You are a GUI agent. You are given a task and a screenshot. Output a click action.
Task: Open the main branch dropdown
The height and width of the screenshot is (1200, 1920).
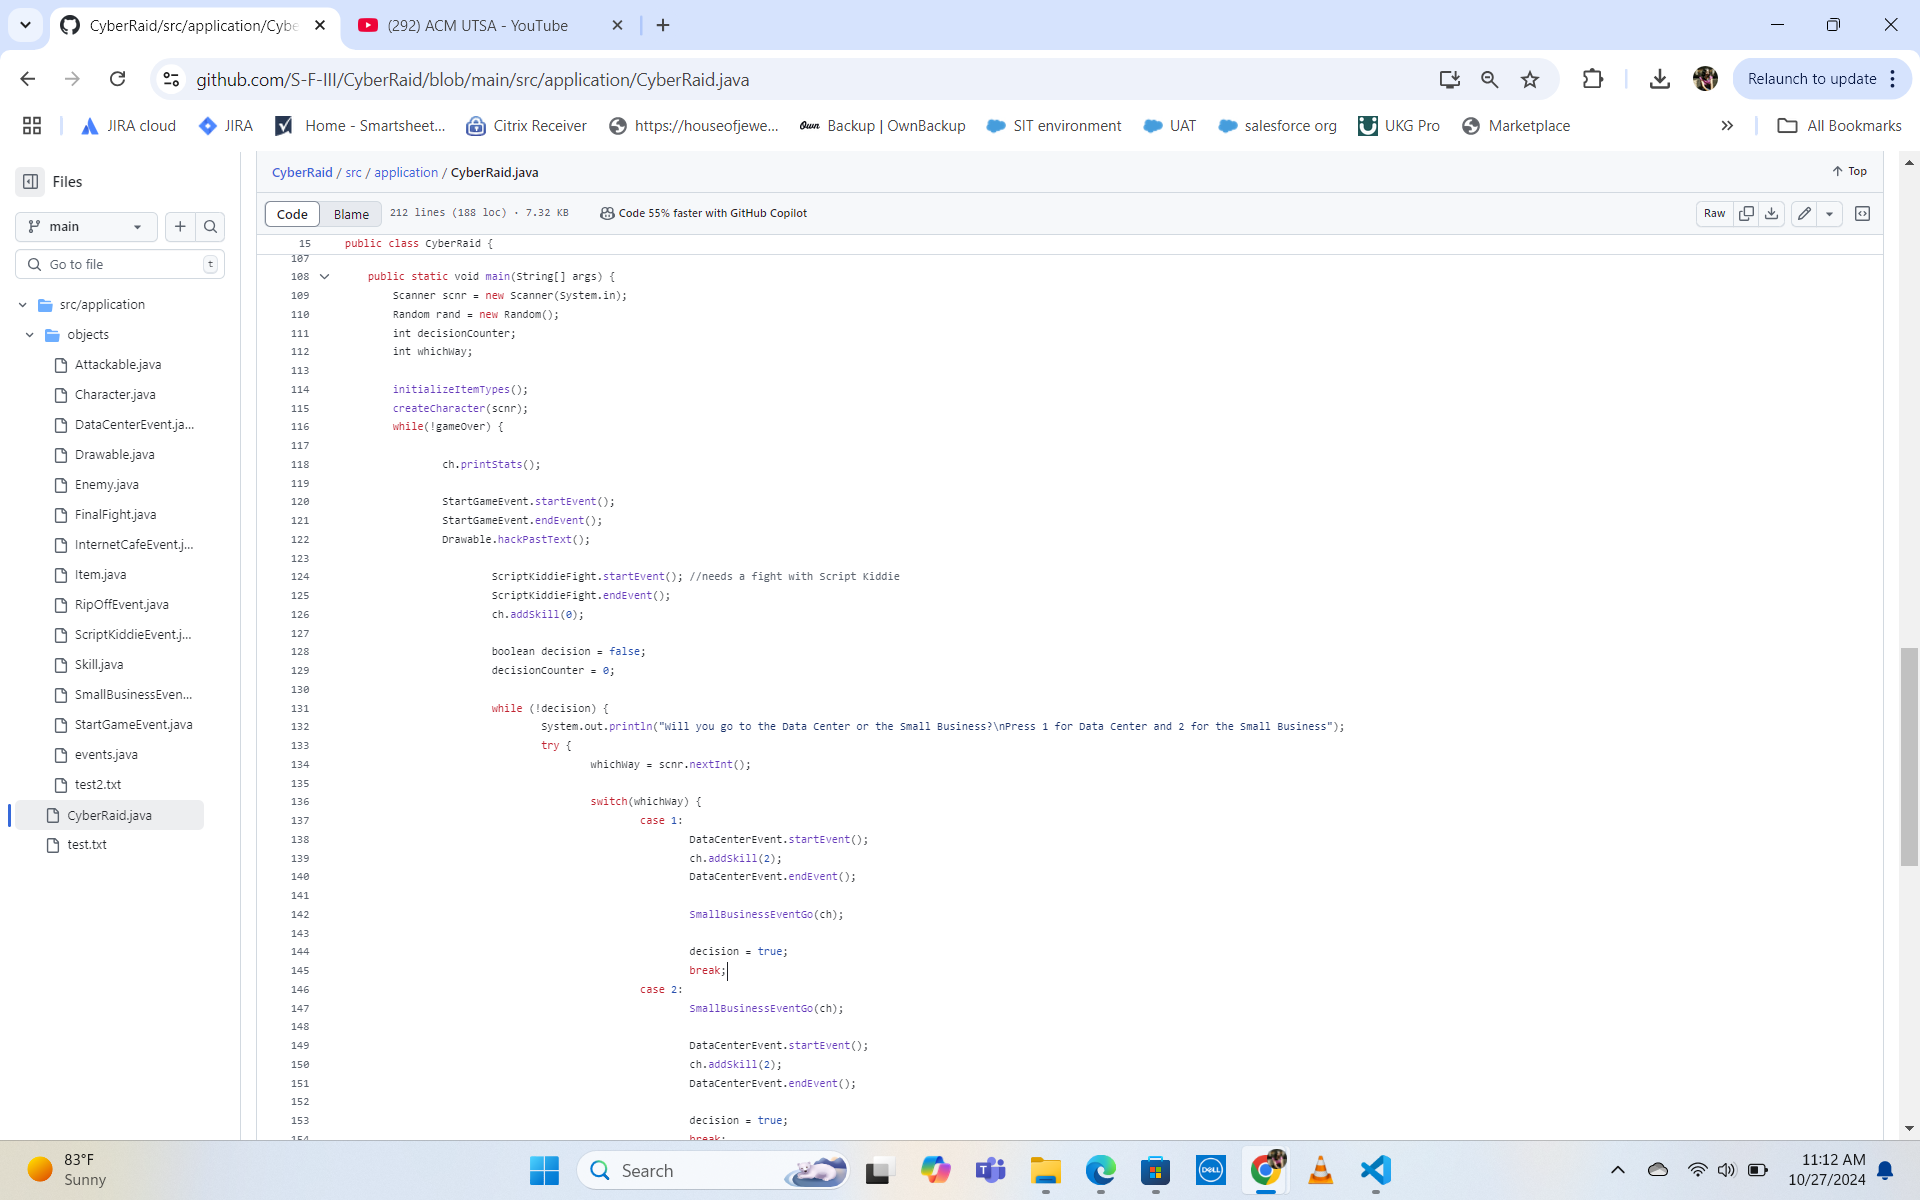tap(86, 227)
